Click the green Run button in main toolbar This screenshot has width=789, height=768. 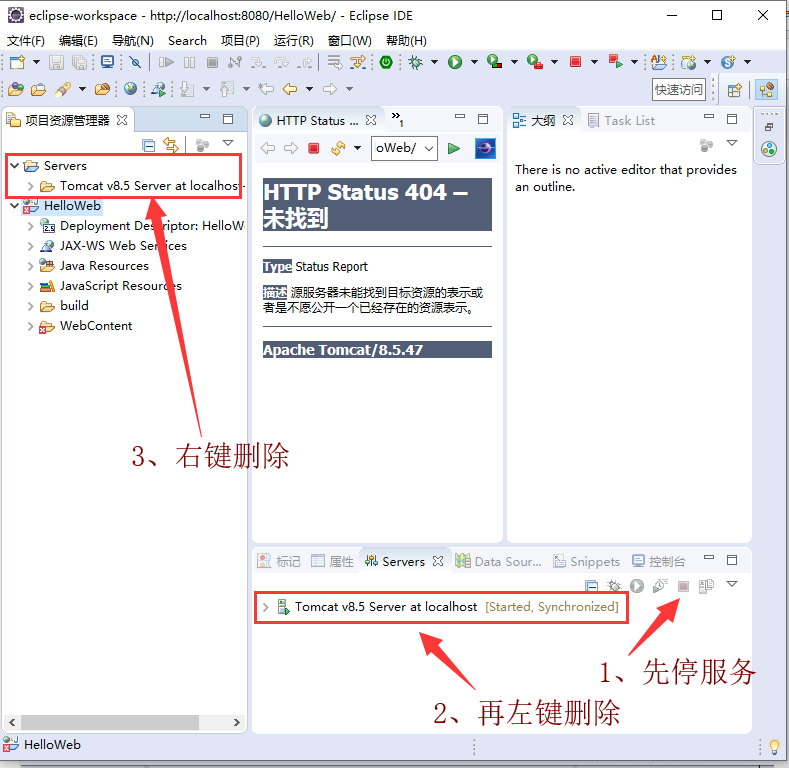pos(455,62)
